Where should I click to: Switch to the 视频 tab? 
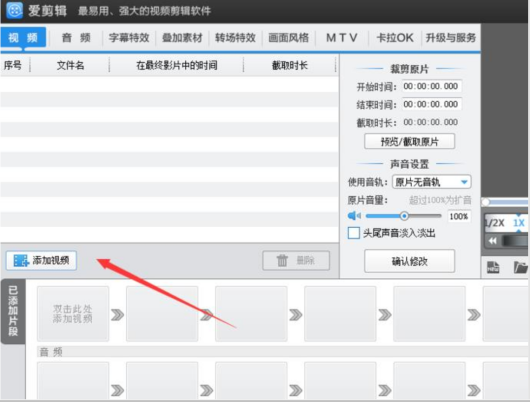23,37
